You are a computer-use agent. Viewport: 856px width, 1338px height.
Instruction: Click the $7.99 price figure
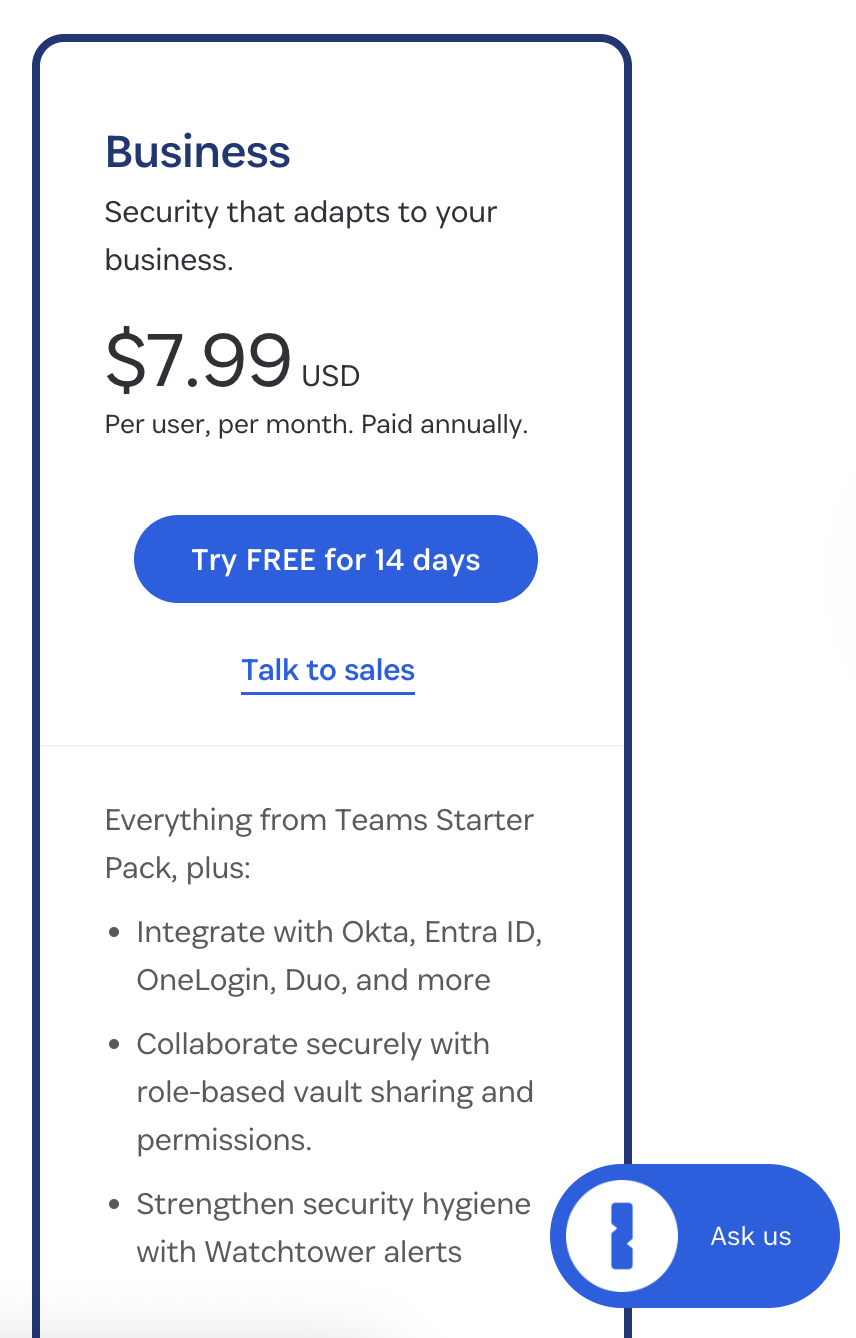[199, 360]
